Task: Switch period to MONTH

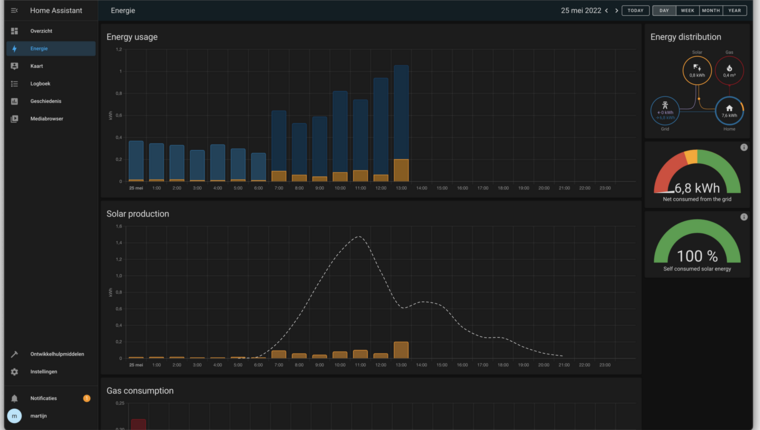Action: coord(711,10)
